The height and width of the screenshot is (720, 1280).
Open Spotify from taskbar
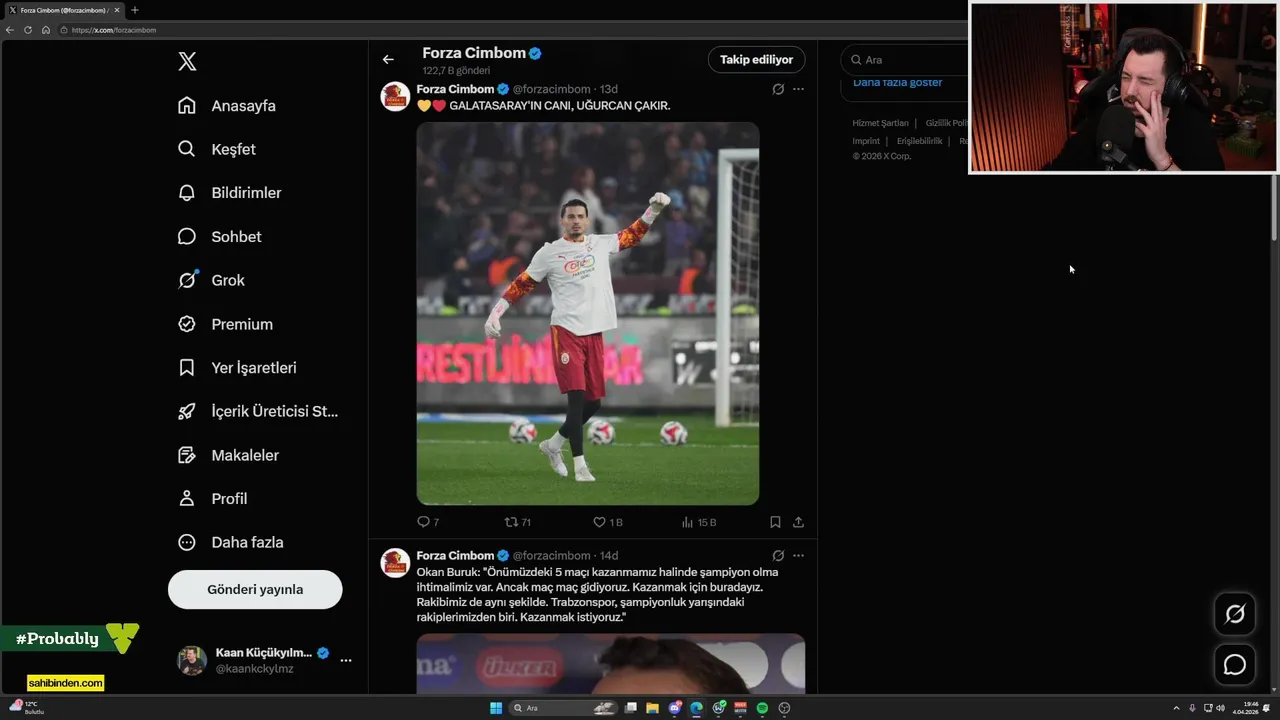pyautogui.click(x=762, y=708)
